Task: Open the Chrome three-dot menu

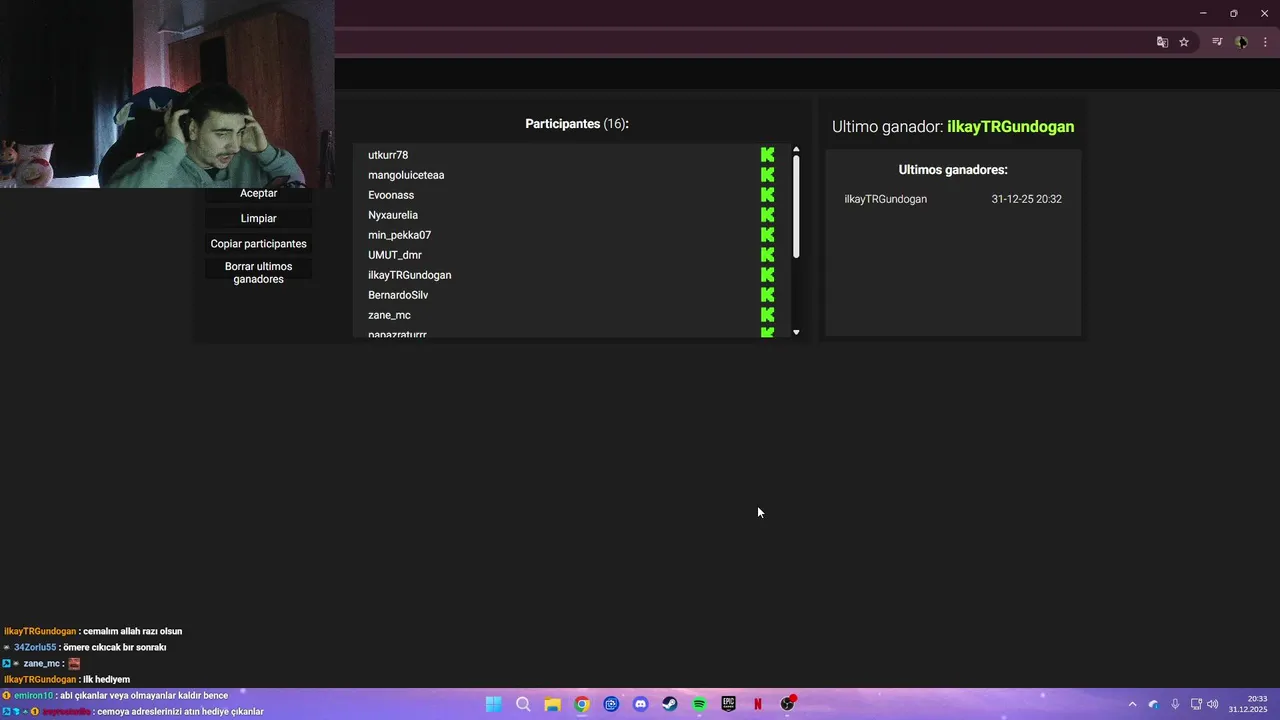Action: [1265, 42]
